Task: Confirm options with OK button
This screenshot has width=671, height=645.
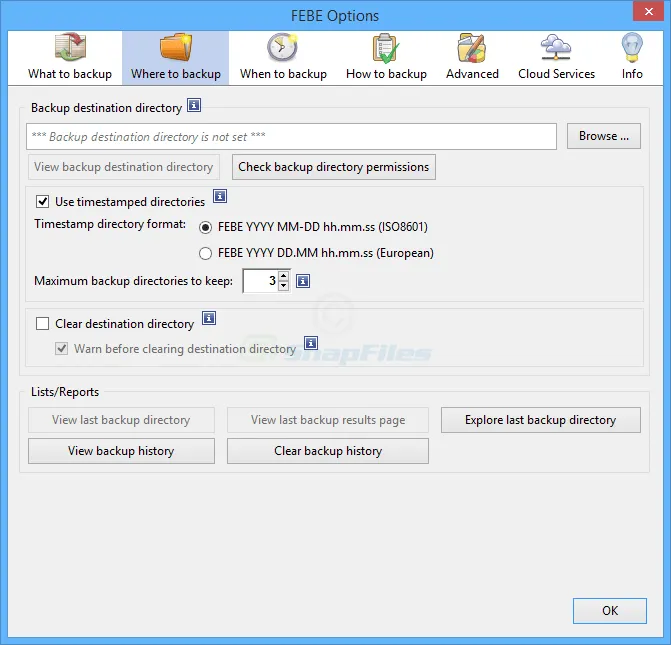Action: point(610,611)
